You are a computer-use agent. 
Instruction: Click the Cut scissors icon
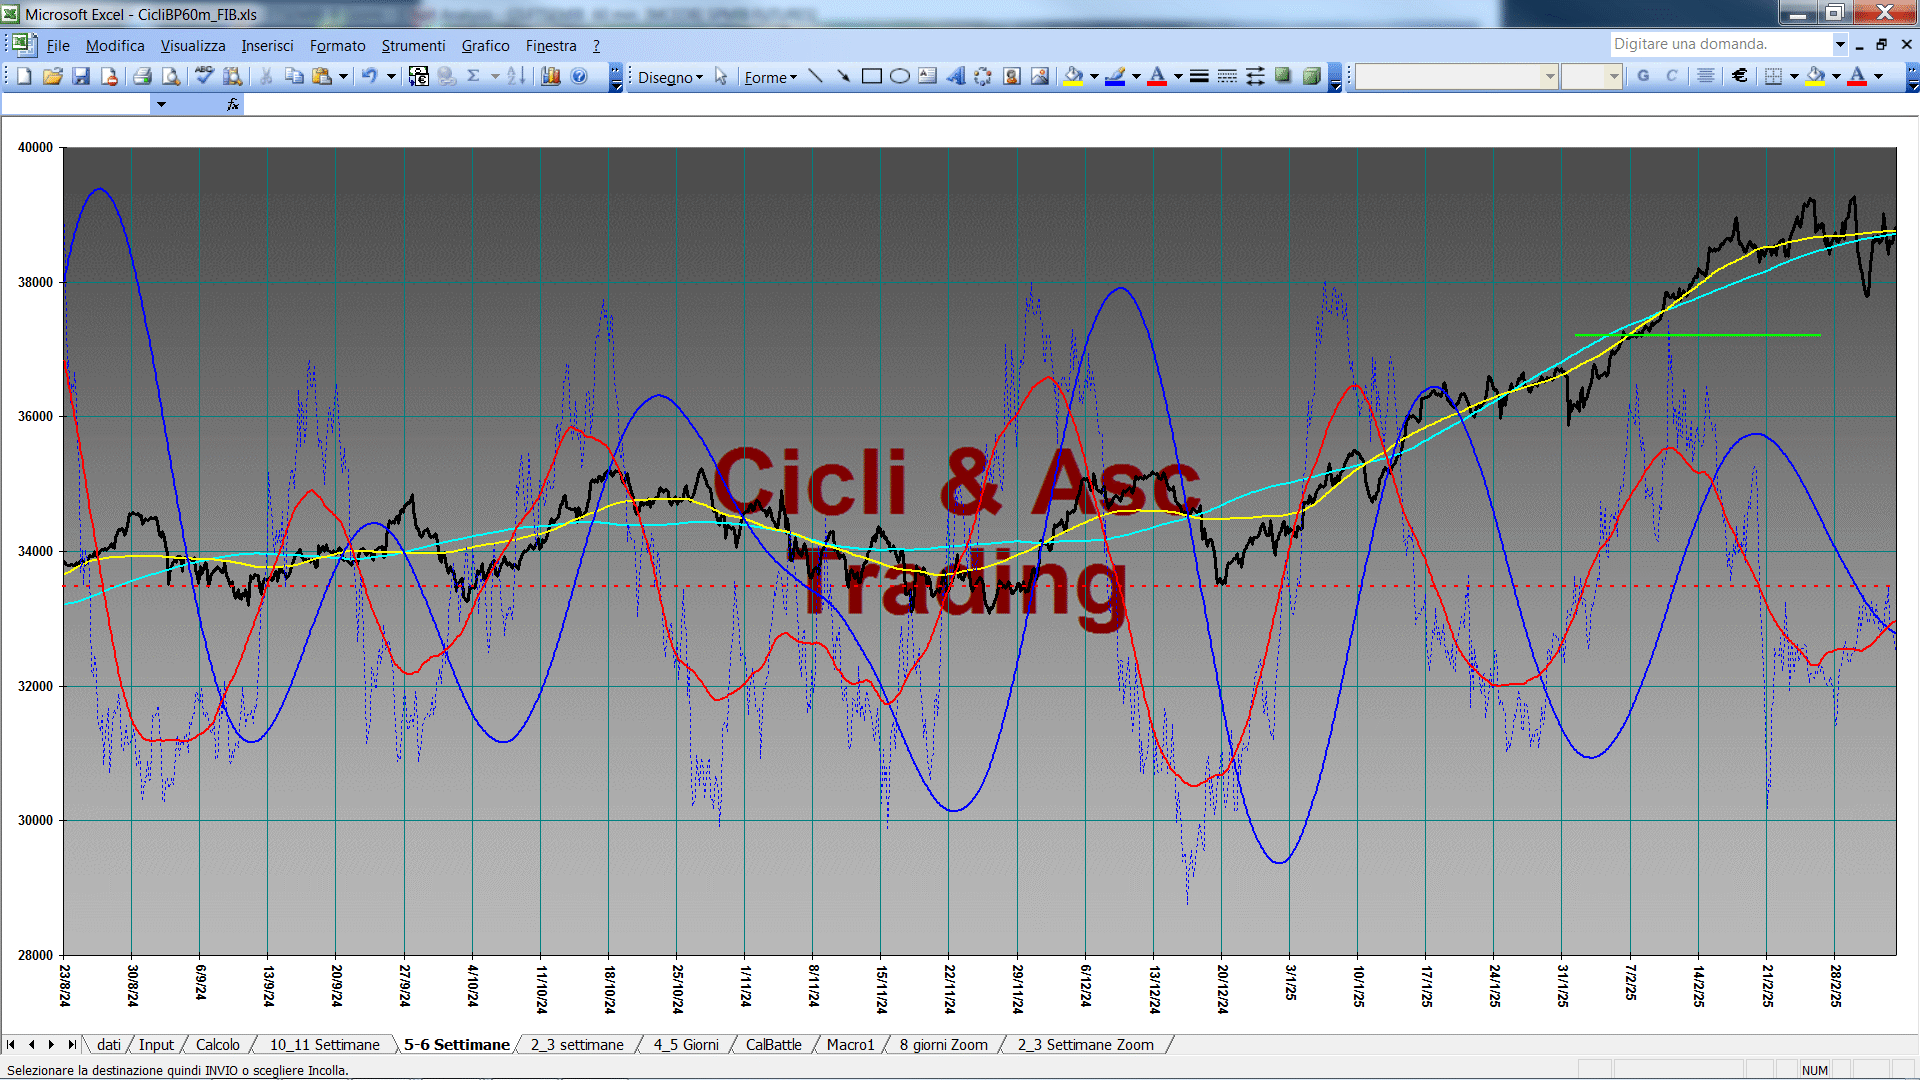[x=266, y=76]
